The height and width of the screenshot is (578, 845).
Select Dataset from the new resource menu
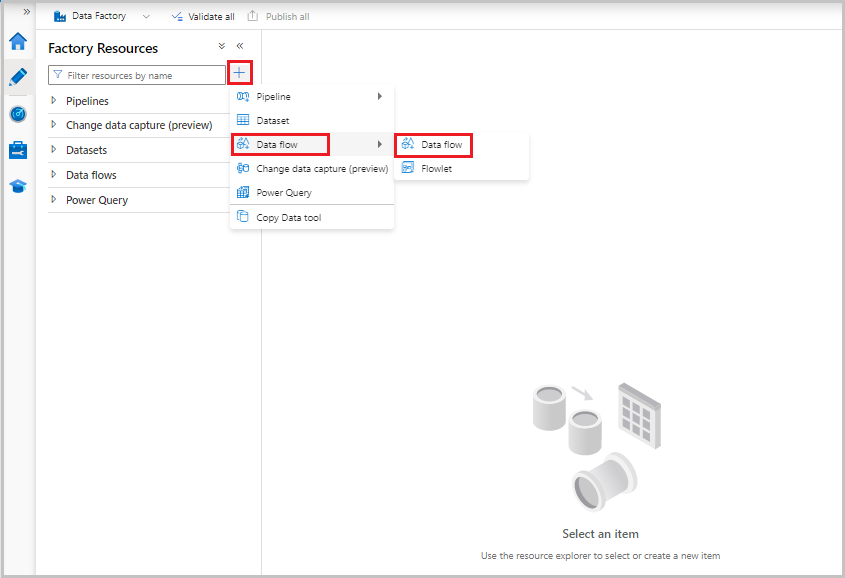(x=271, y=120)
